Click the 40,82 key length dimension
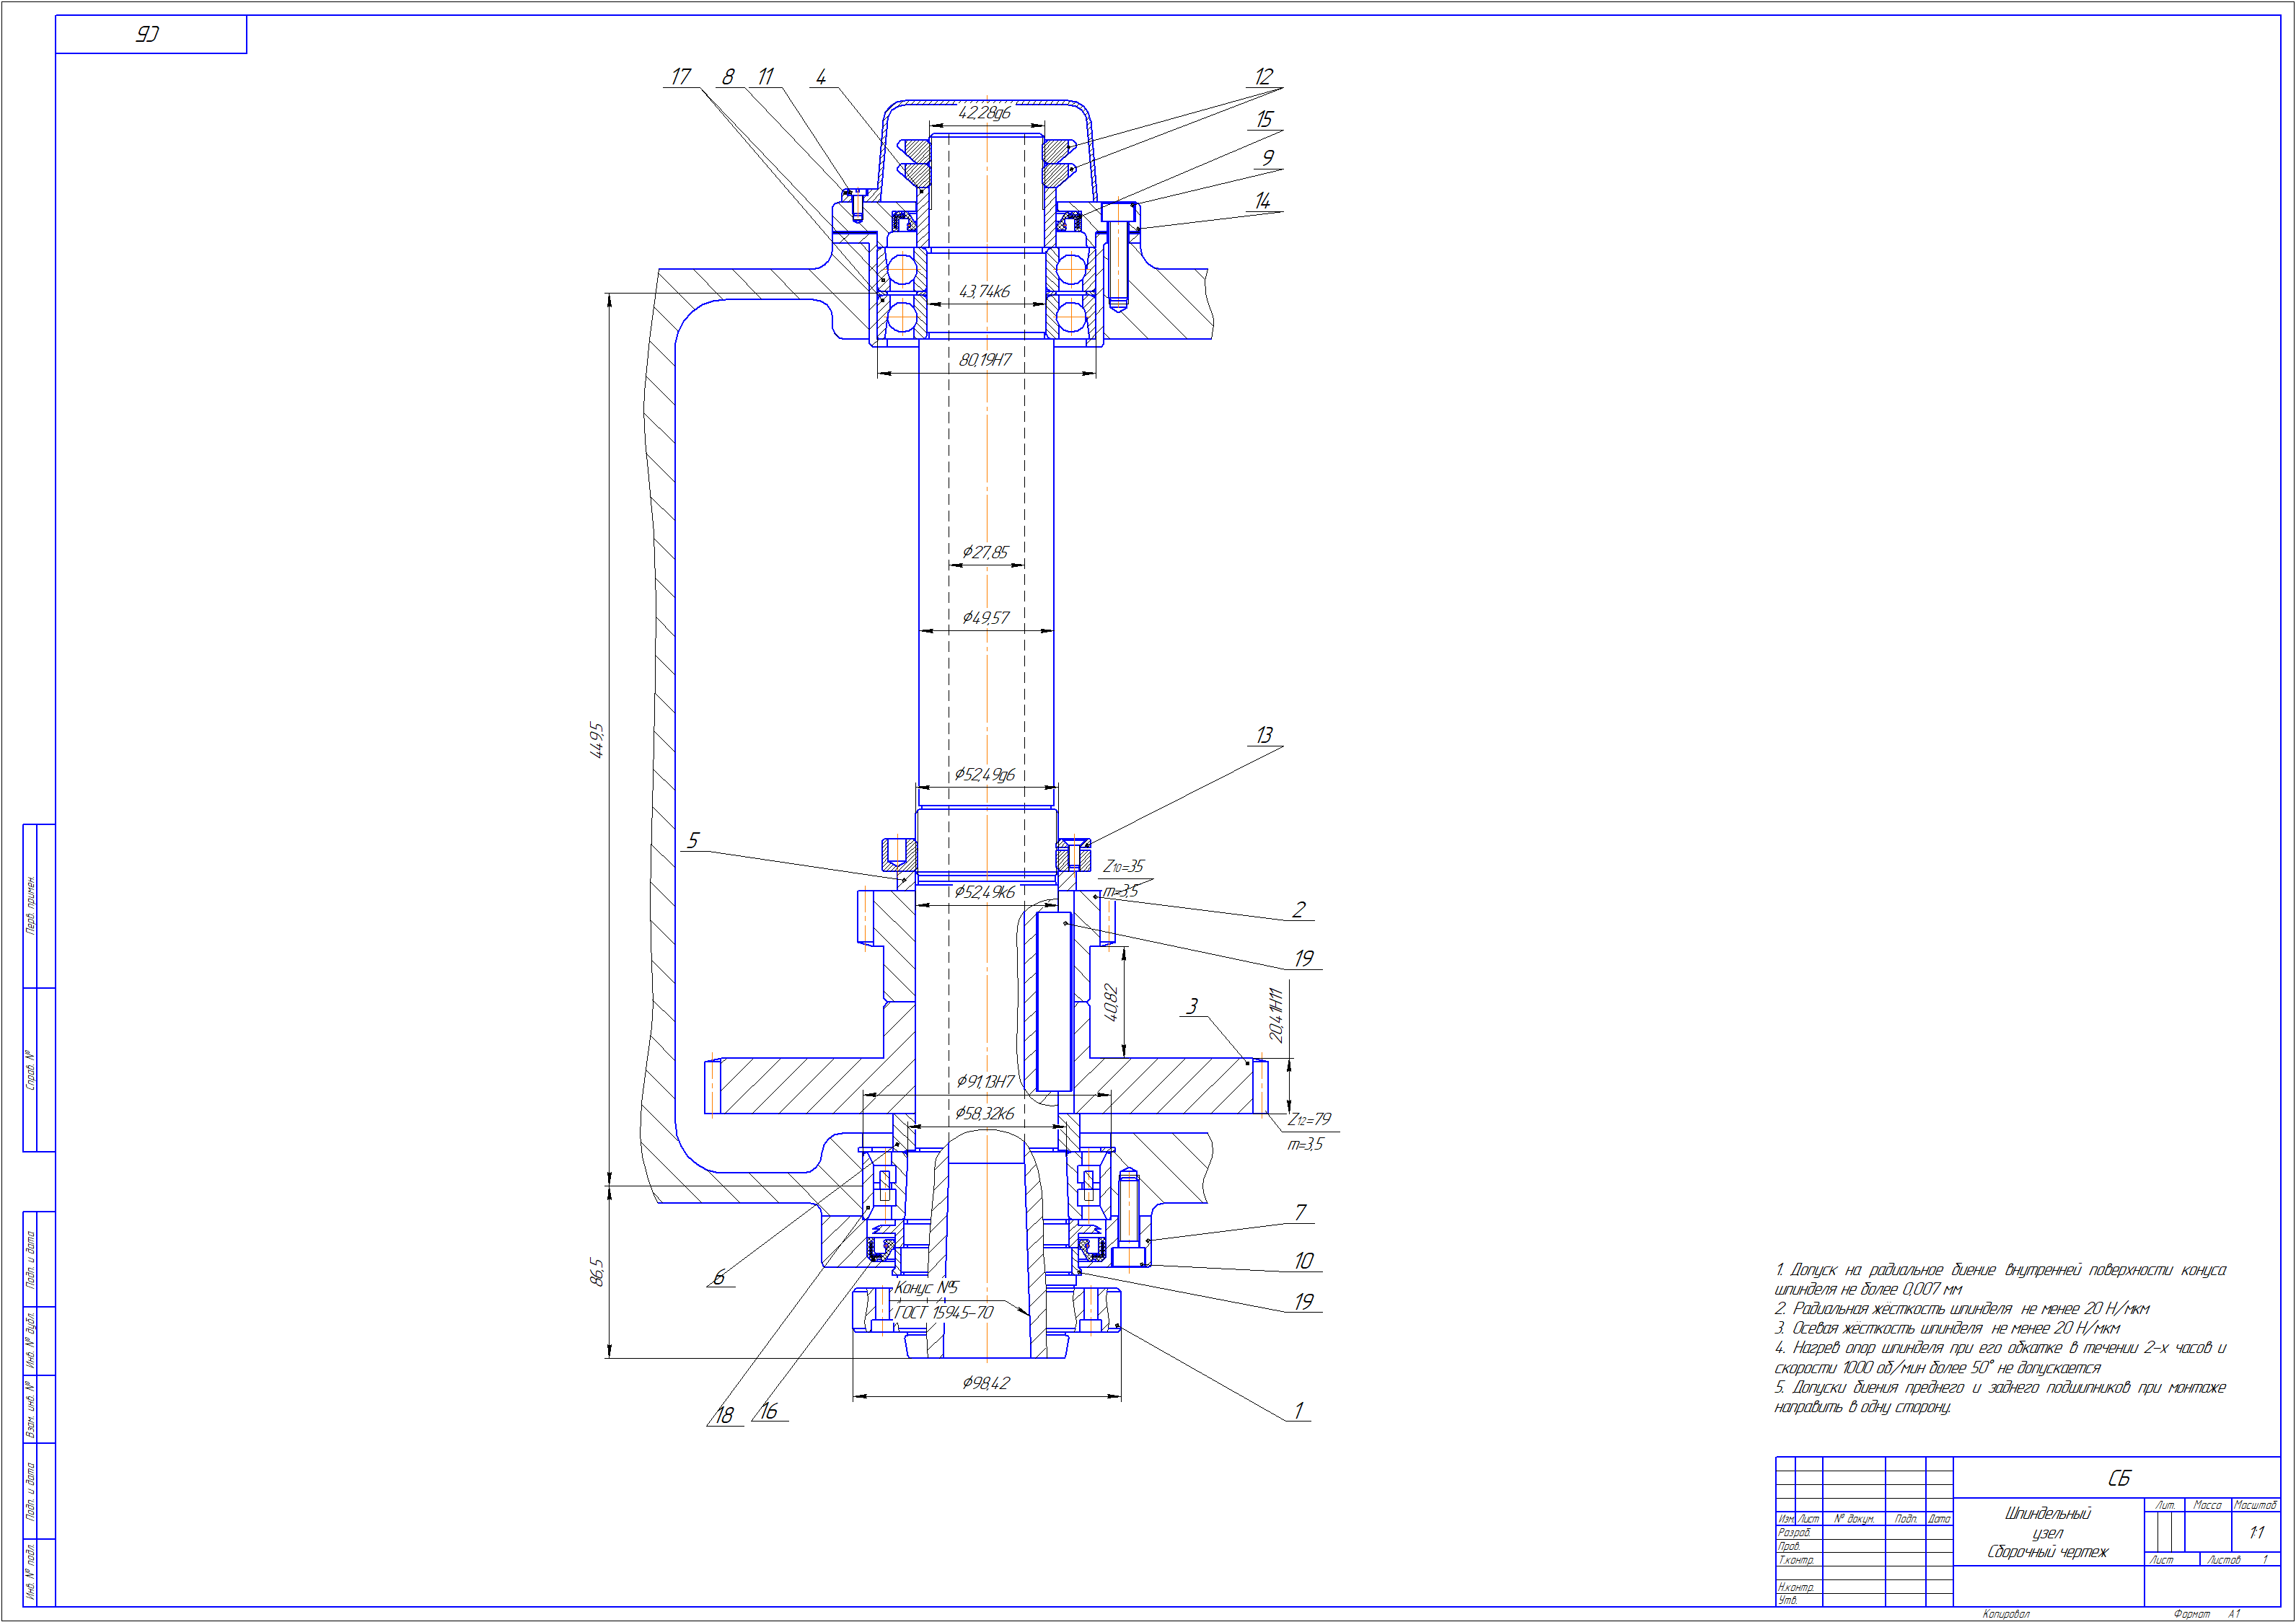Image resolution: width=2296 pixels, height=1622 pixels. [1111, 1003]
